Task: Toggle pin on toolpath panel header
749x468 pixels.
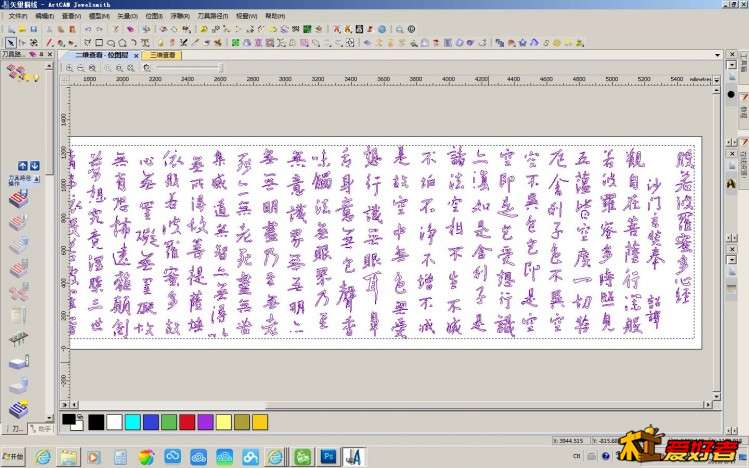Action: coord(42,54)
